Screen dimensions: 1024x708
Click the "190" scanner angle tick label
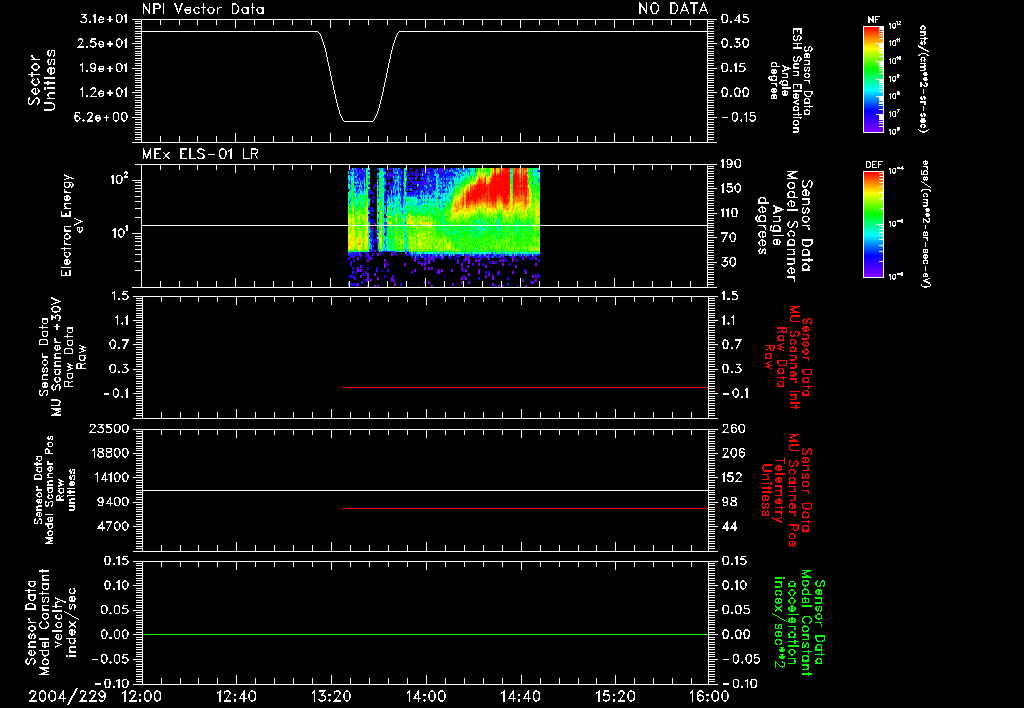(x=731, y=164)
